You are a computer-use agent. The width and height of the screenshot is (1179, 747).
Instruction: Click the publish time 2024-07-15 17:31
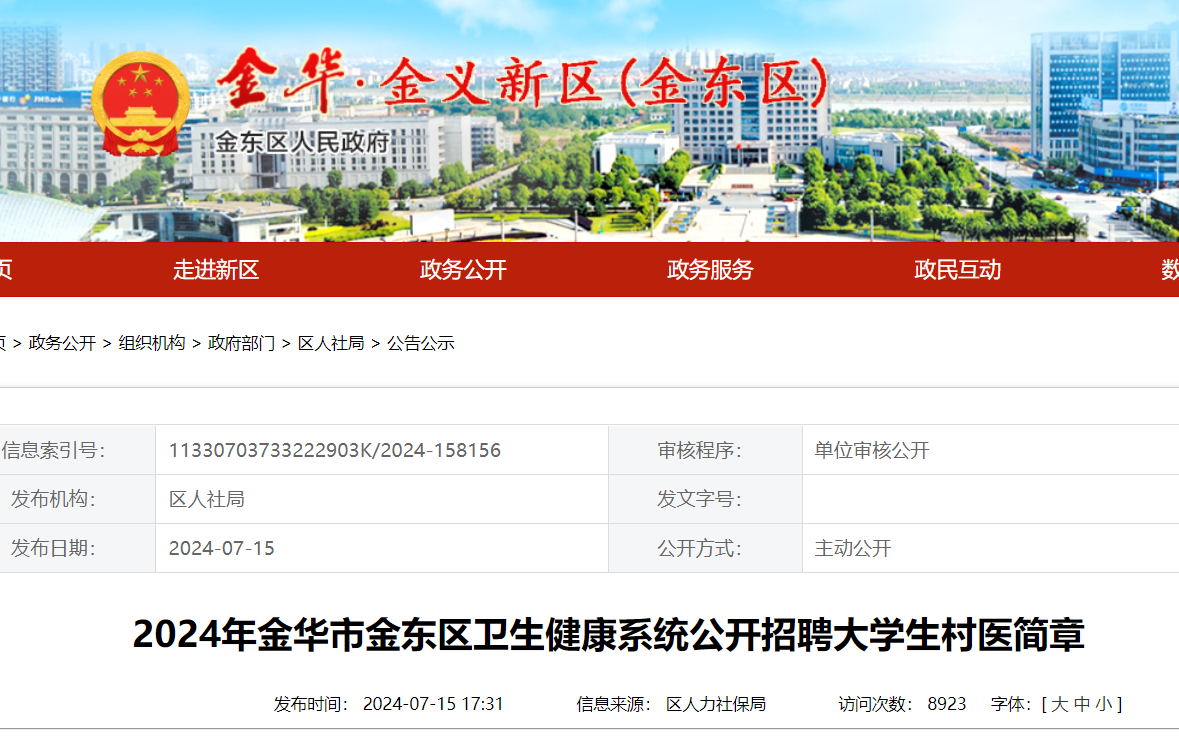pos(433,704)
